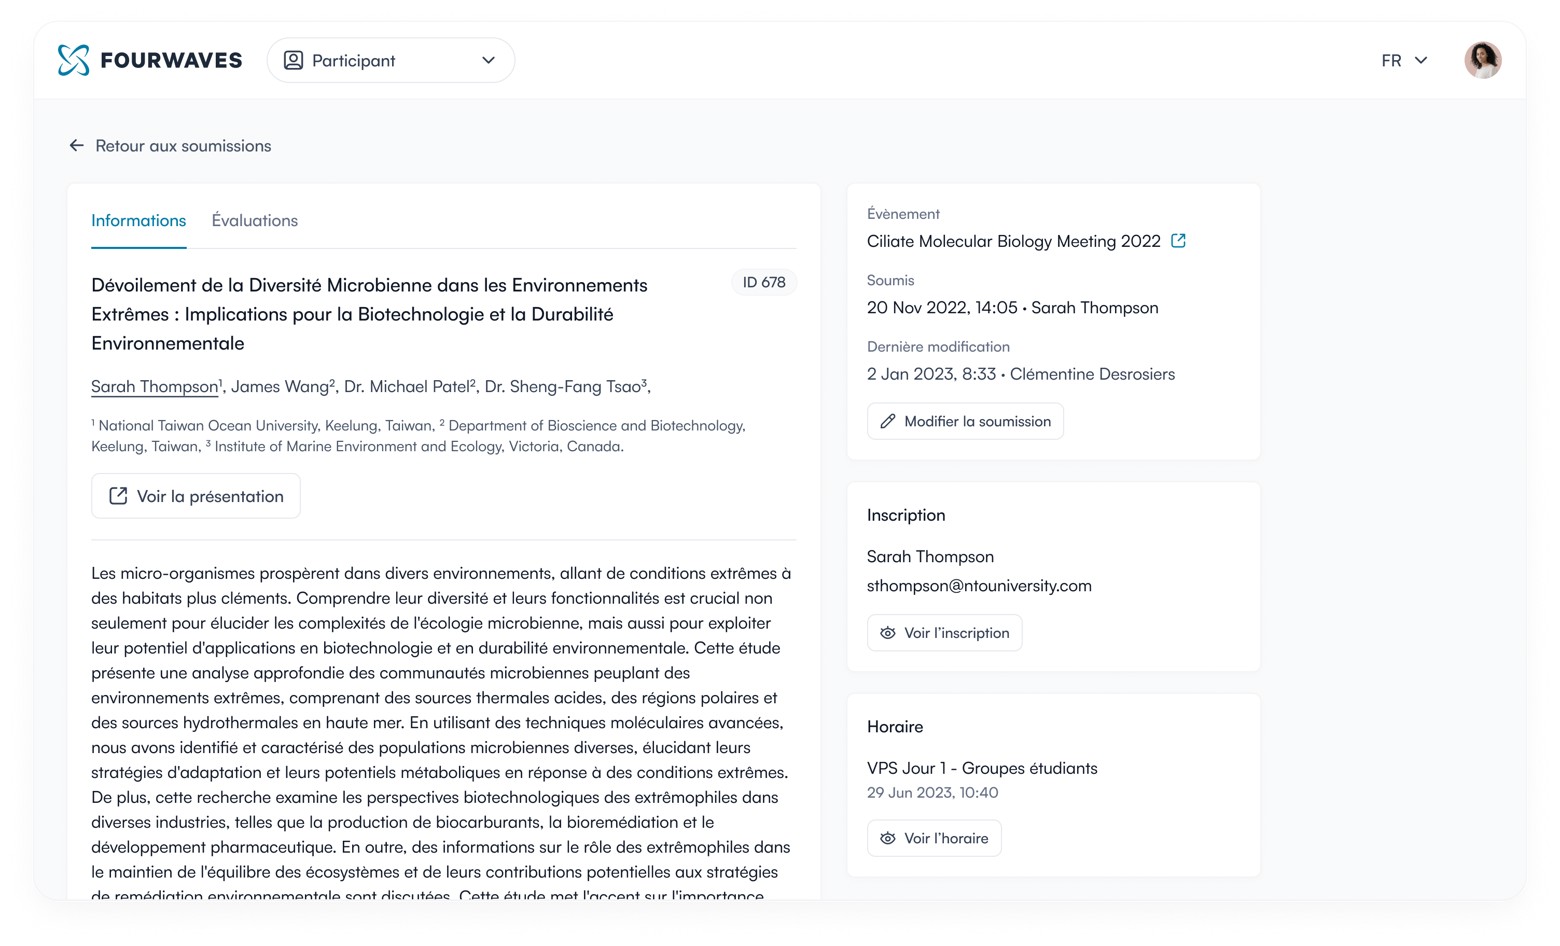
Task: Click the eye icon in Voir l'horaire
Action: (887, 839)
